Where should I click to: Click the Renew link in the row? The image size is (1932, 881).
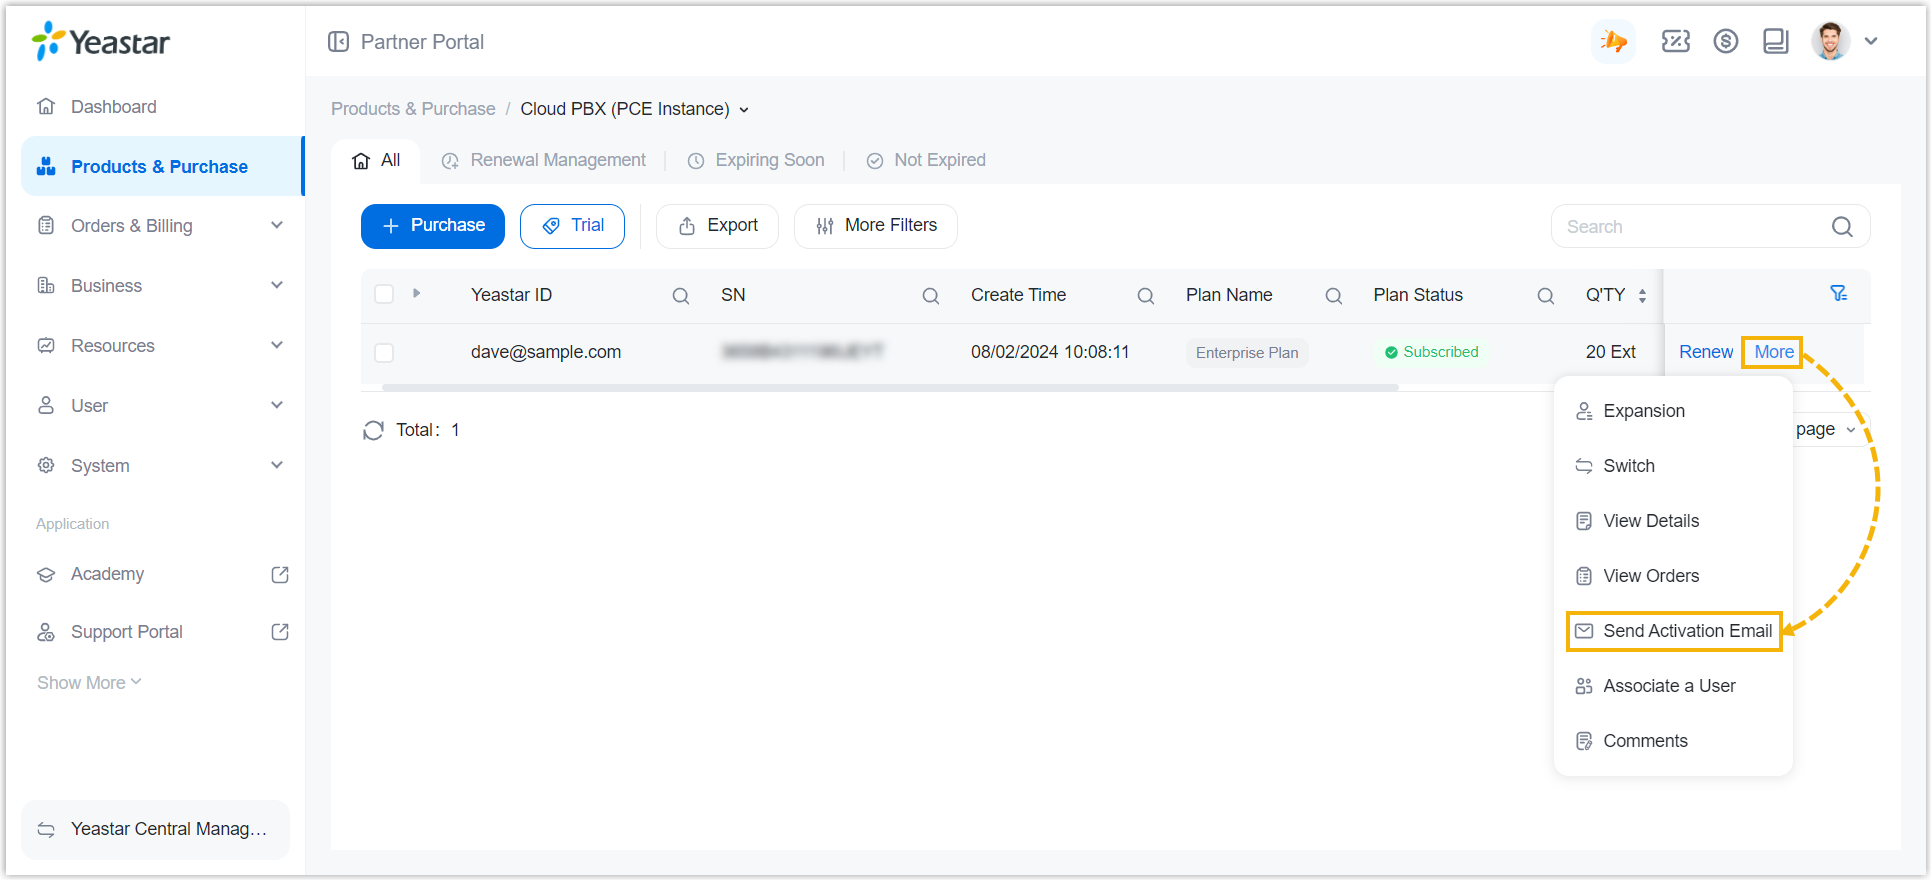[x=1705, y=352]
